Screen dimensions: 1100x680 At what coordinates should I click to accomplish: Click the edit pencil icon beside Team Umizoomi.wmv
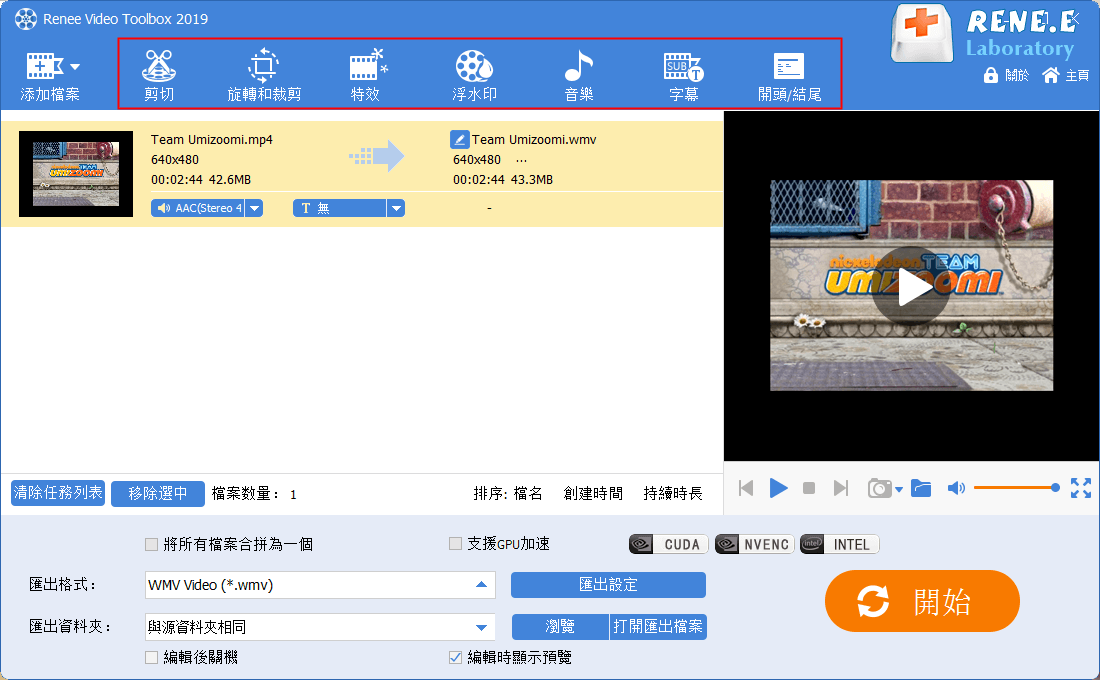[460, 139]
